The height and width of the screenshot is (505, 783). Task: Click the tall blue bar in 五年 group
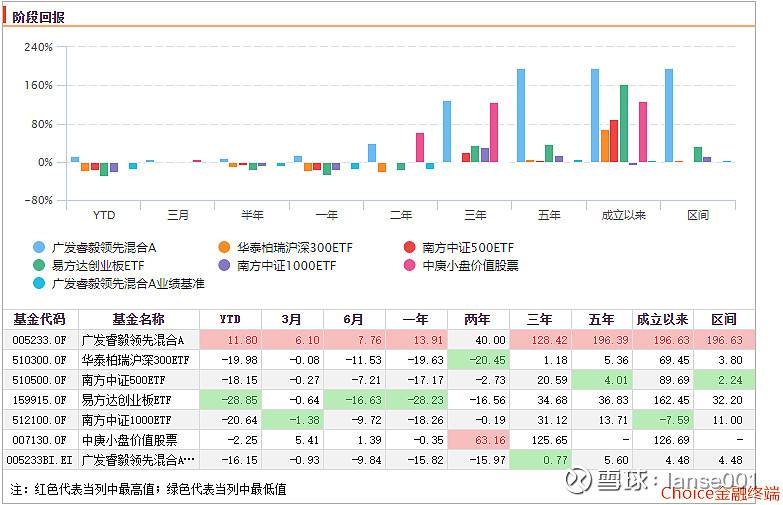click(x=521, y=115)
